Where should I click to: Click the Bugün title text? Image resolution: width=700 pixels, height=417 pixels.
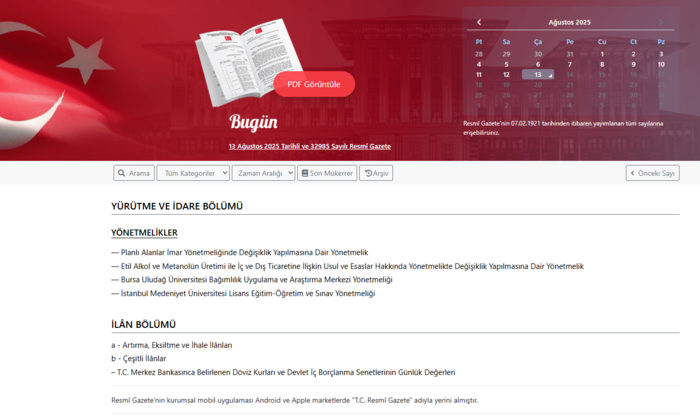coord(253,122)
